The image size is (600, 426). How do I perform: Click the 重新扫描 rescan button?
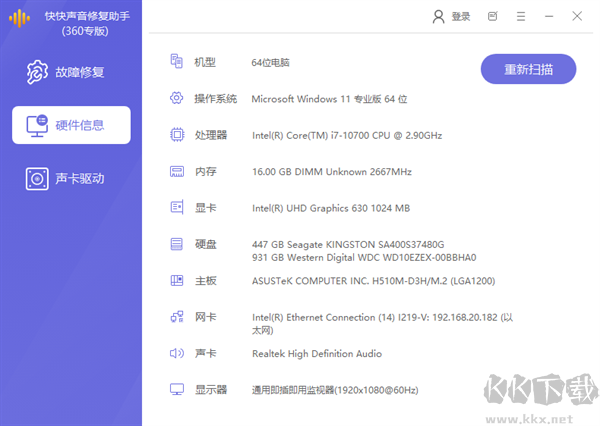coord(528,70)
